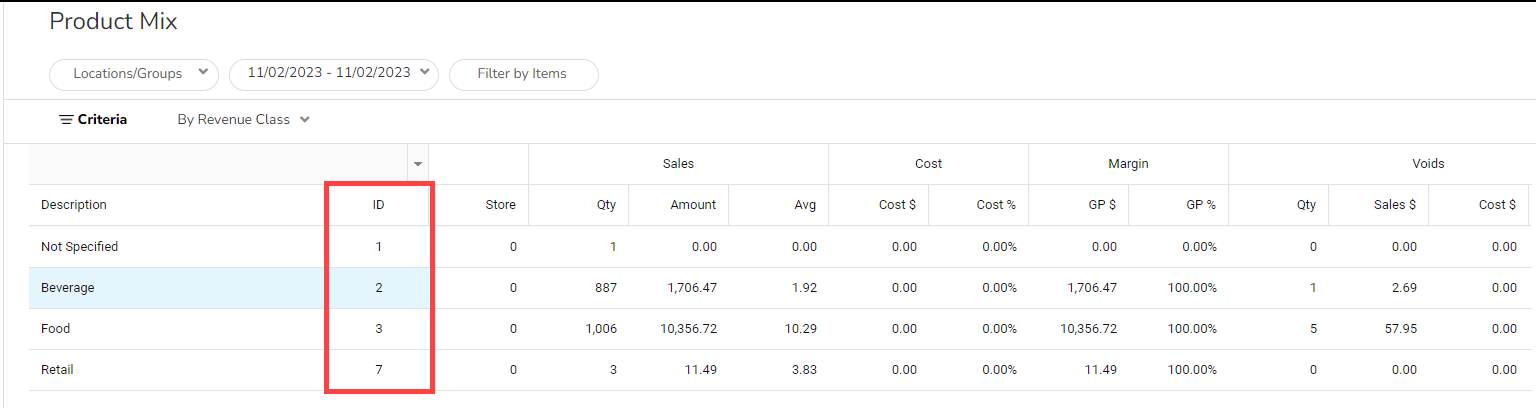
Task: Click the GP % column header
Action: coord(1199,205)
